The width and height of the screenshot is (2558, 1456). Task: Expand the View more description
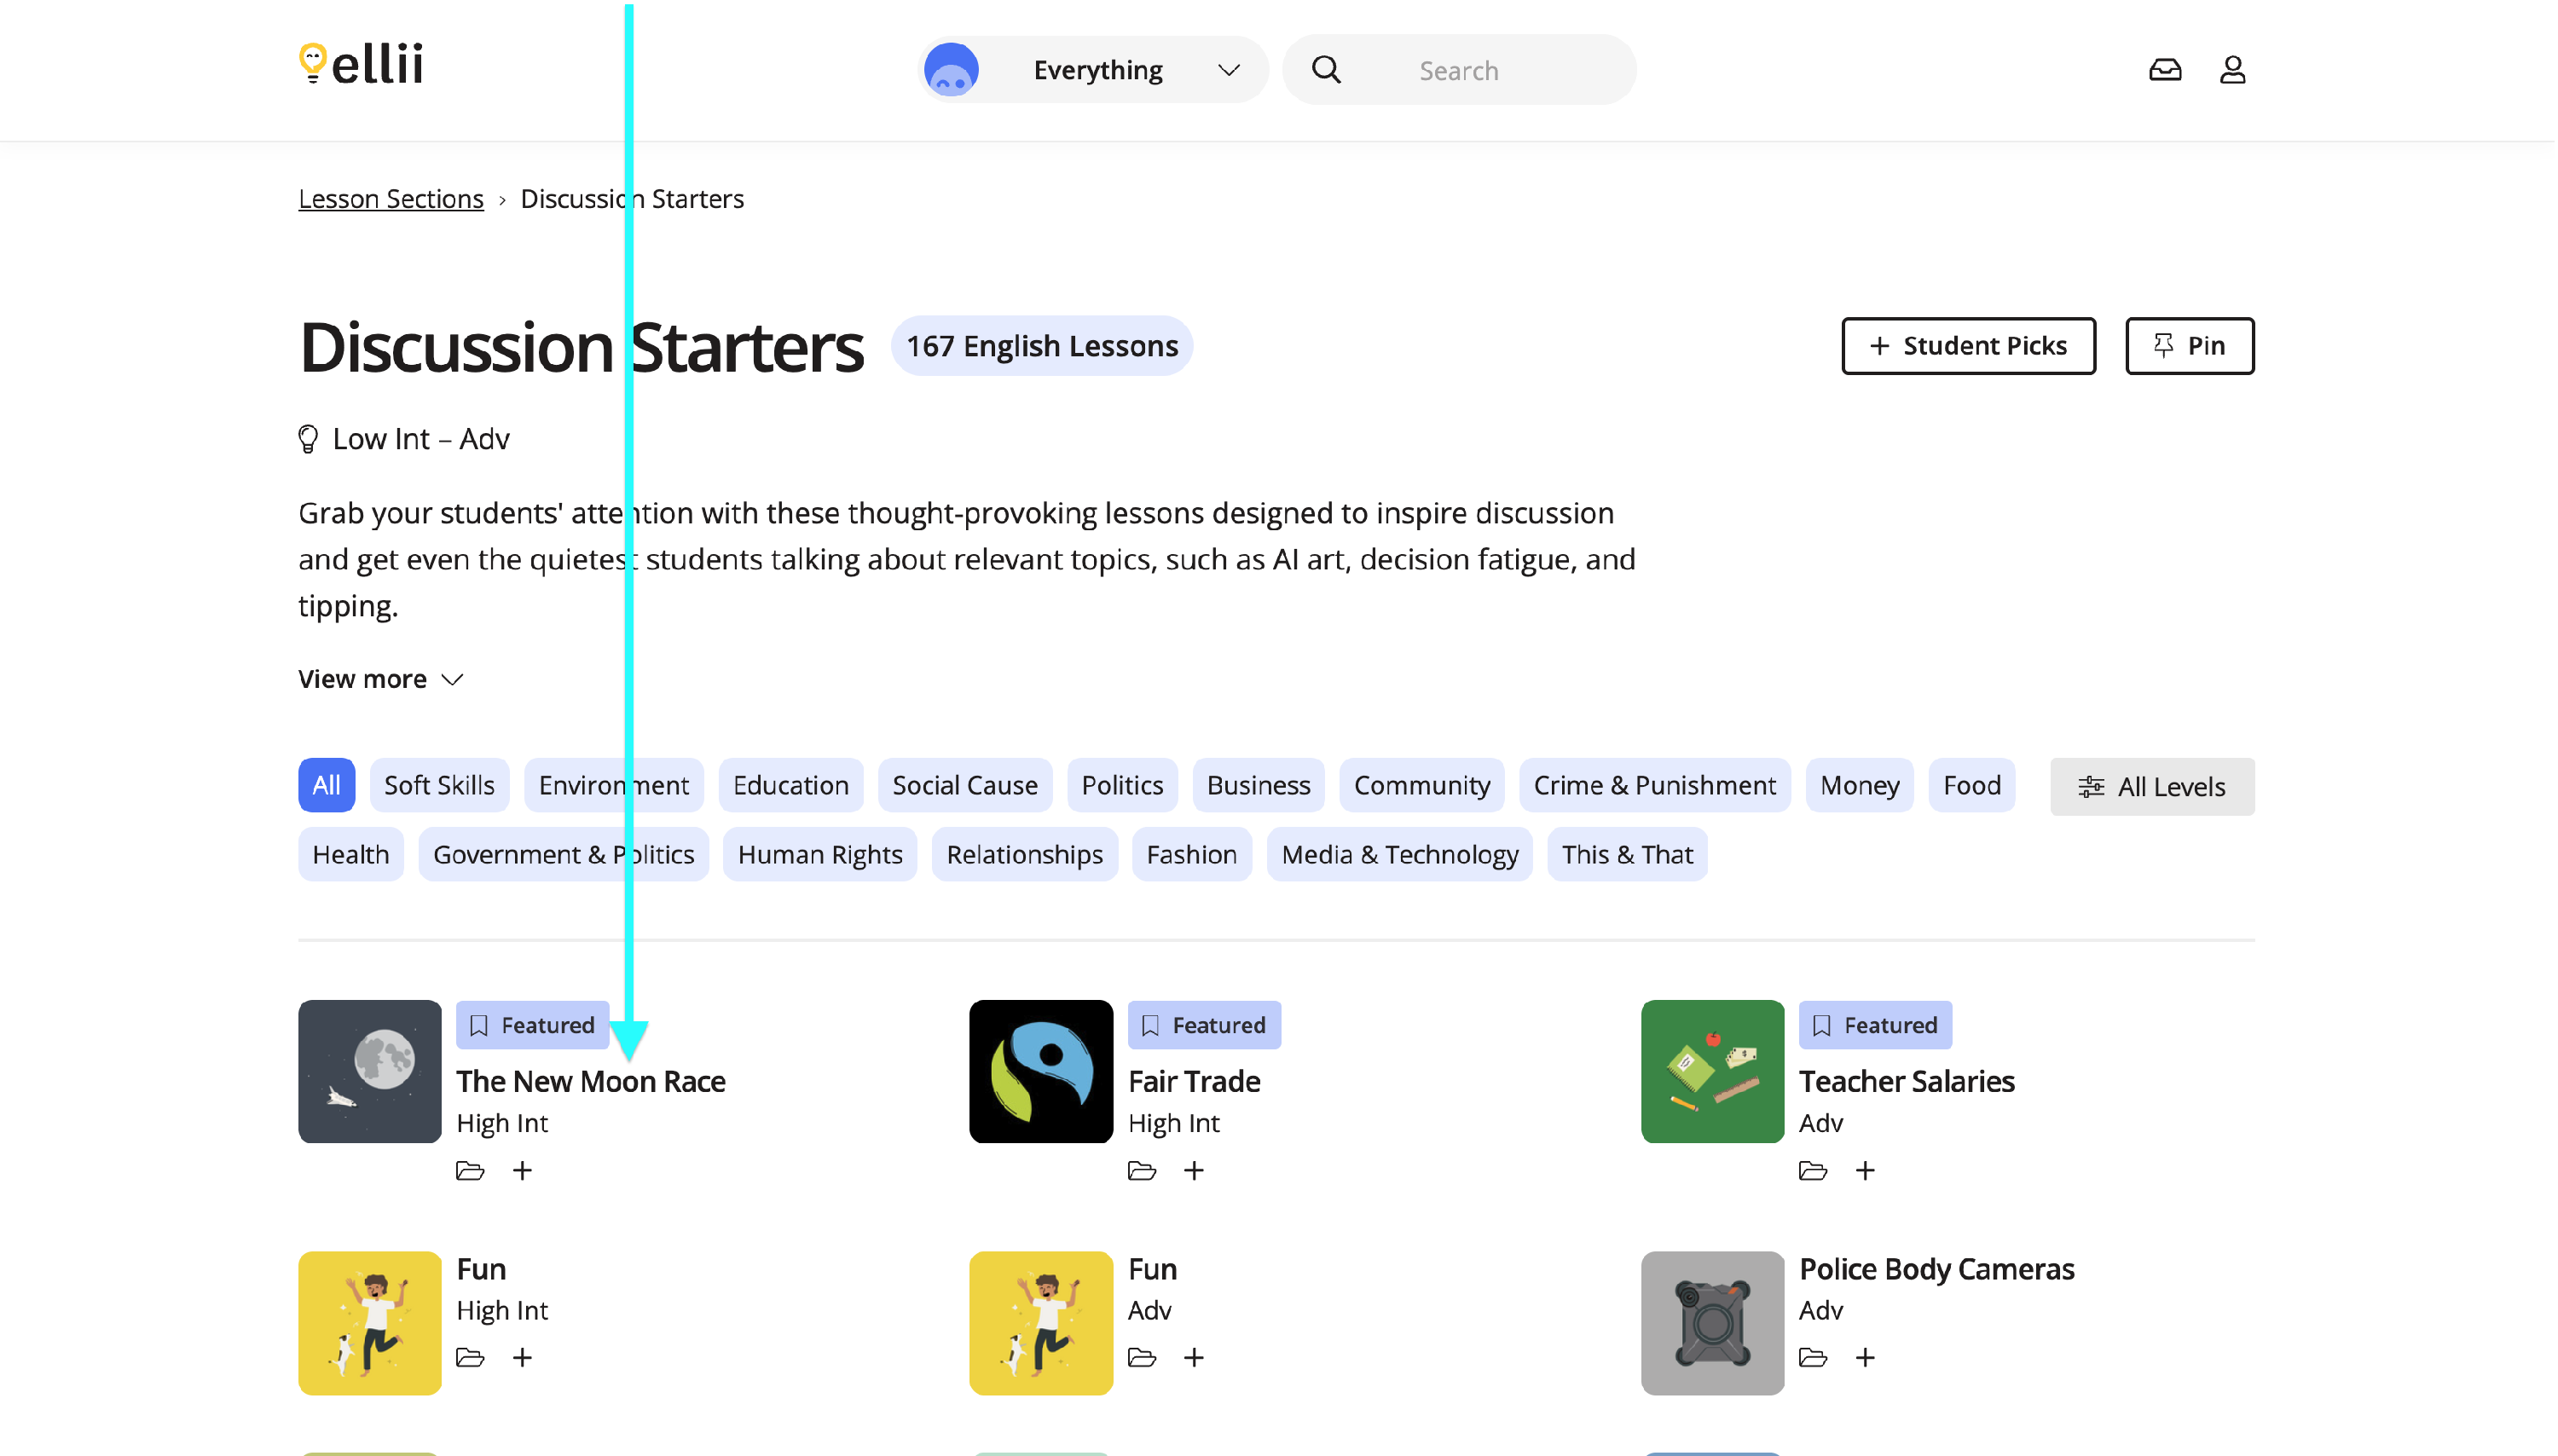pos(381,680)
